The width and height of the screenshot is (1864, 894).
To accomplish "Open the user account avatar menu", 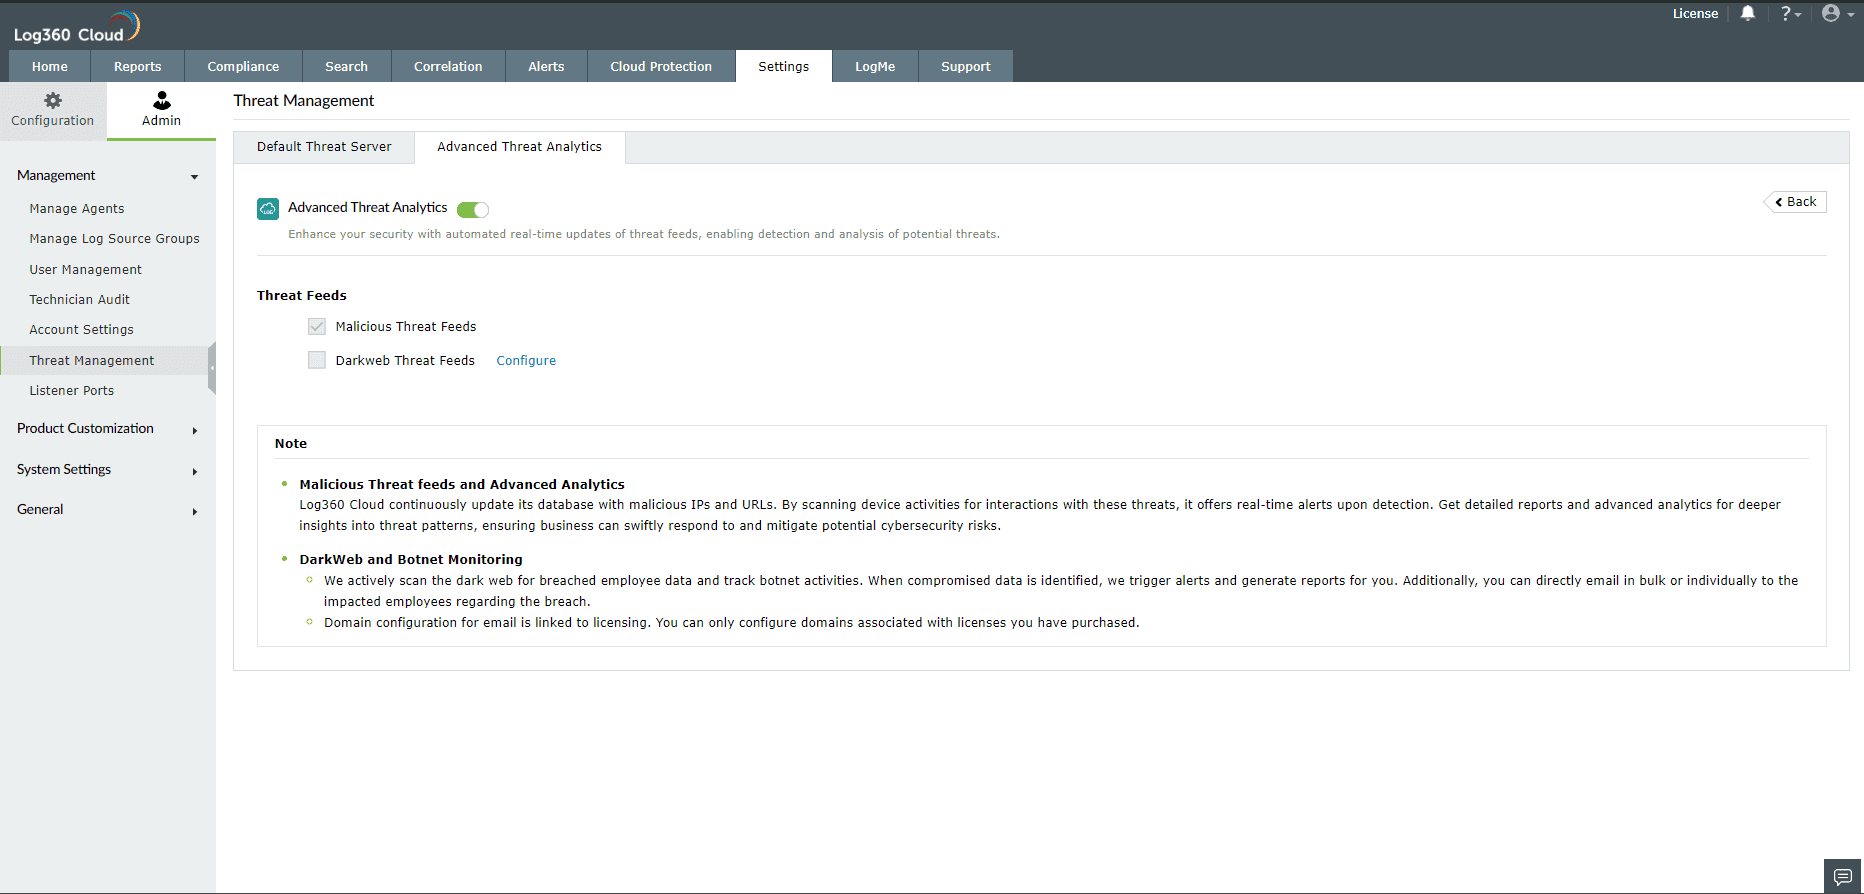I will [1837, 13].
